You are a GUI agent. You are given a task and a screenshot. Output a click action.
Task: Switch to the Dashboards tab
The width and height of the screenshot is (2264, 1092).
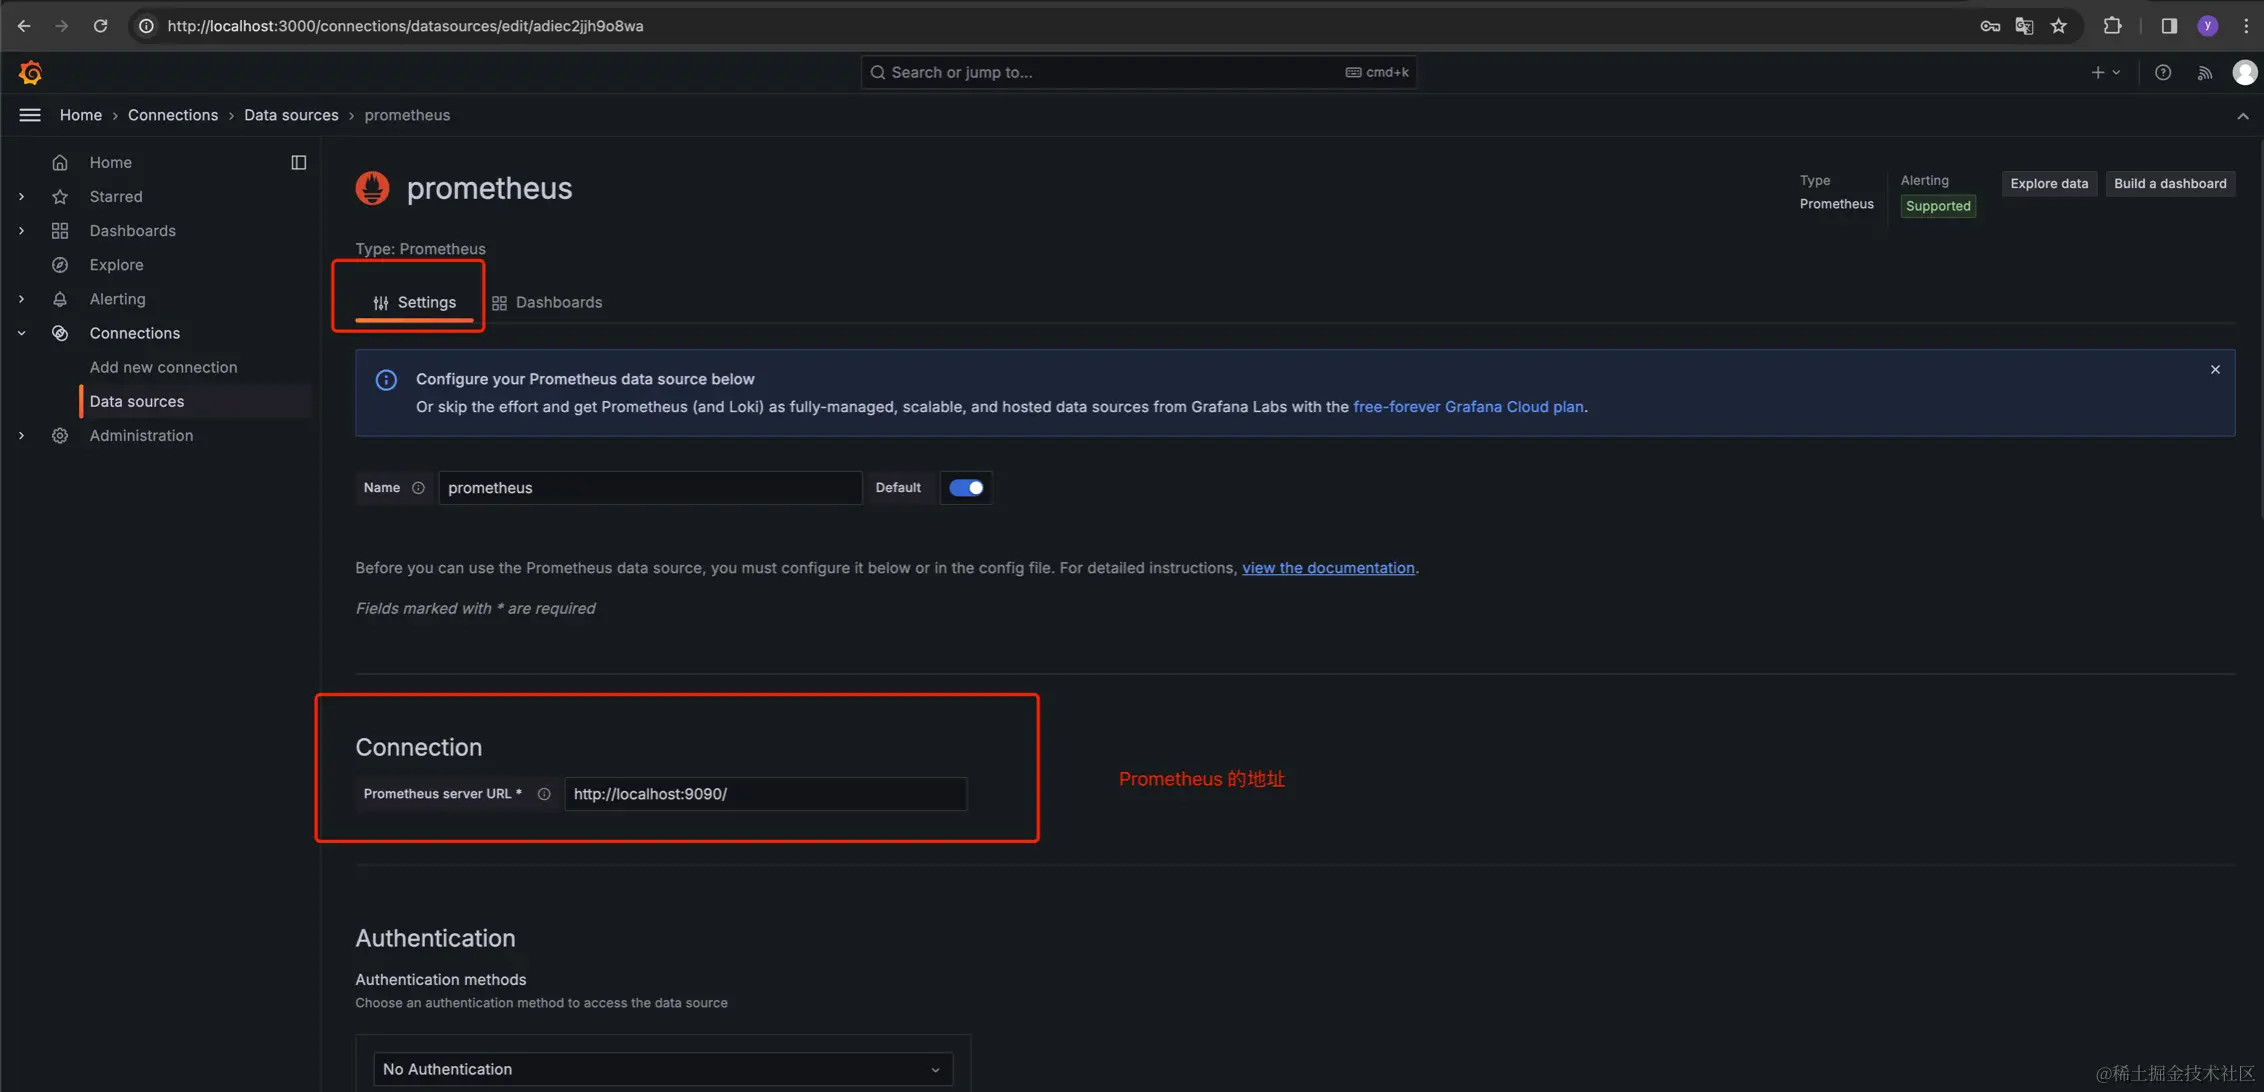(x=547, y=302)
